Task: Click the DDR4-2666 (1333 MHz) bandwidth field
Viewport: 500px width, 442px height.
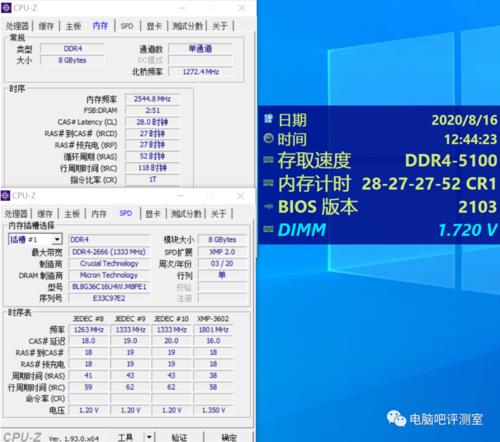Action: pyautogui.click(x=109, y=252)
